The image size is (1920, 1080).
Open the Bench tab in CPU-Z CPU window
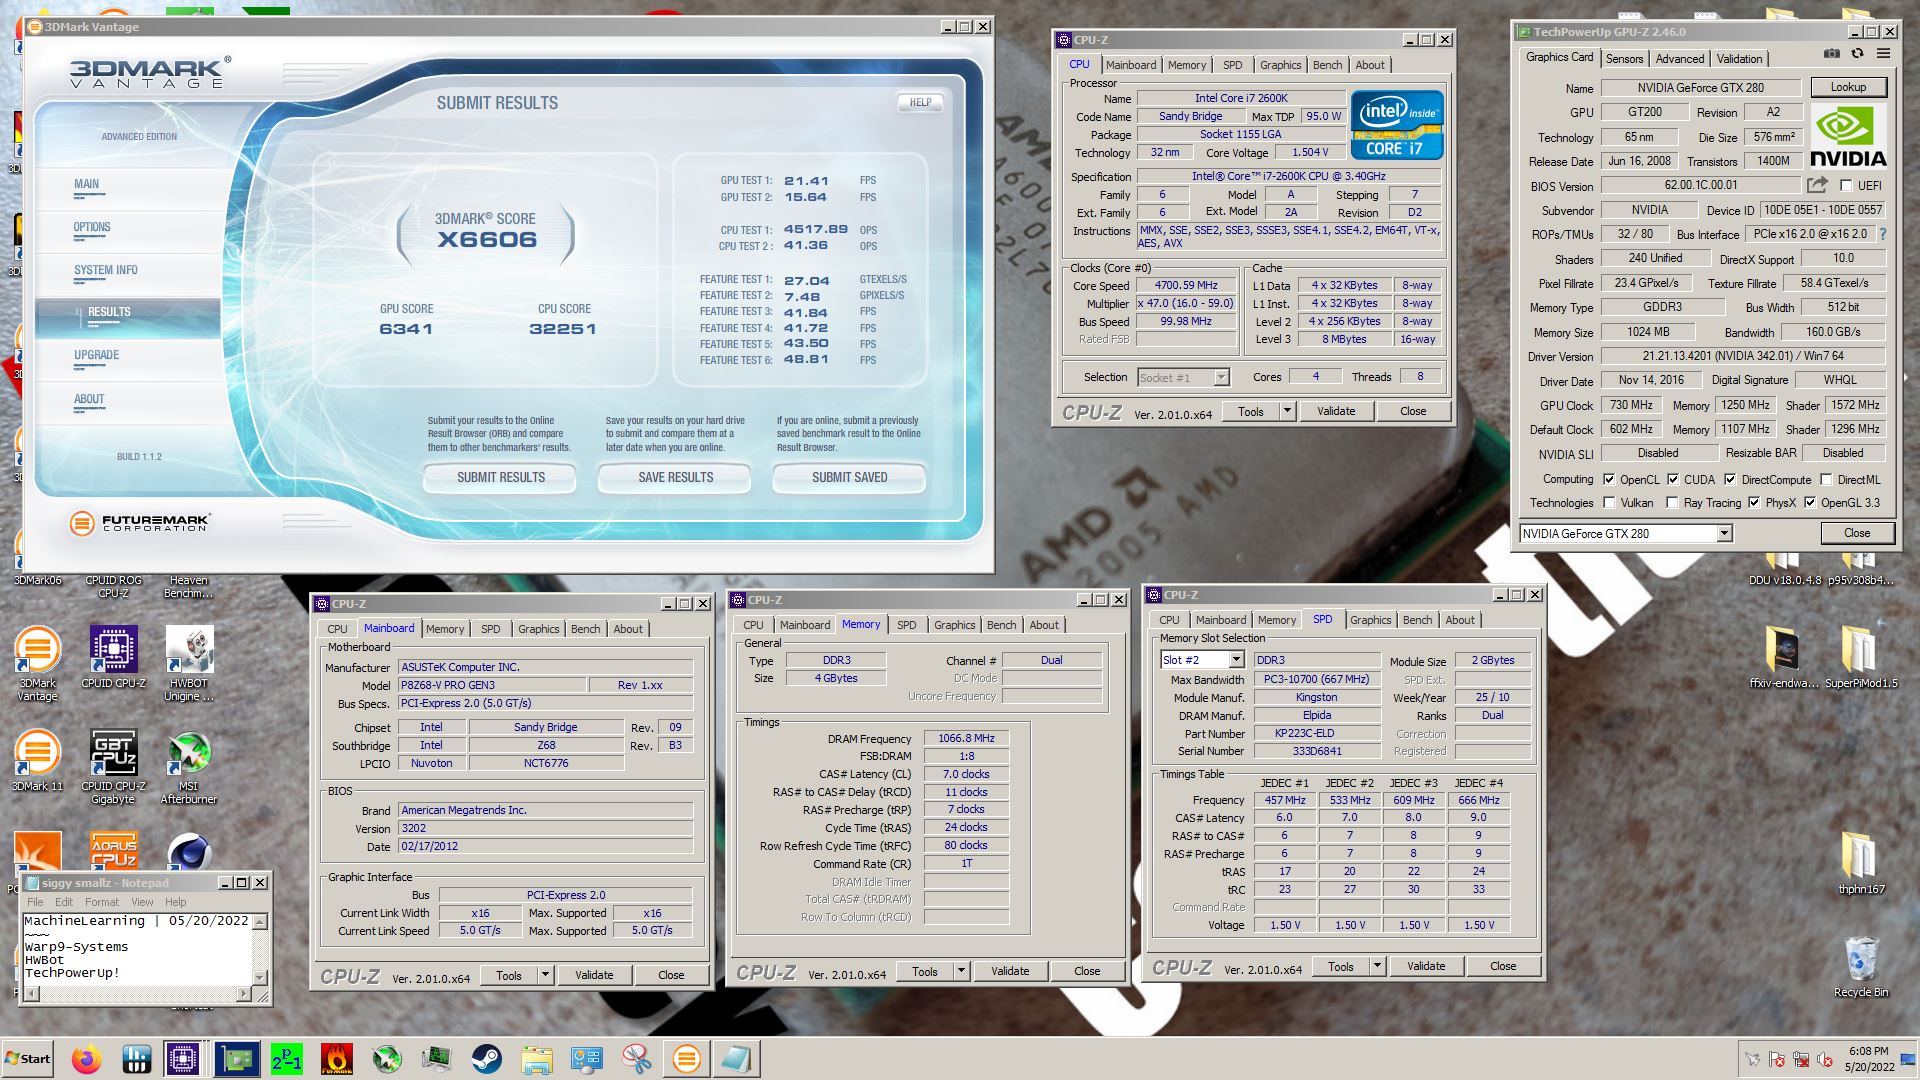click(x=1327, y=65)
